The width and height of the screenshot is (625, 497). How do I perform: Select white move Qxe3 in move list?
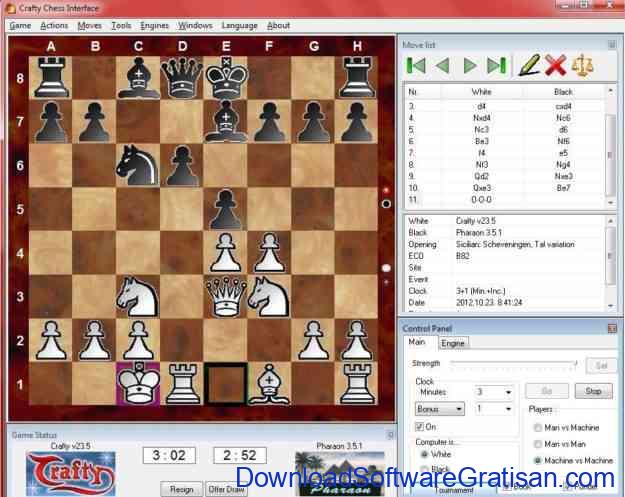coord(482,188)
